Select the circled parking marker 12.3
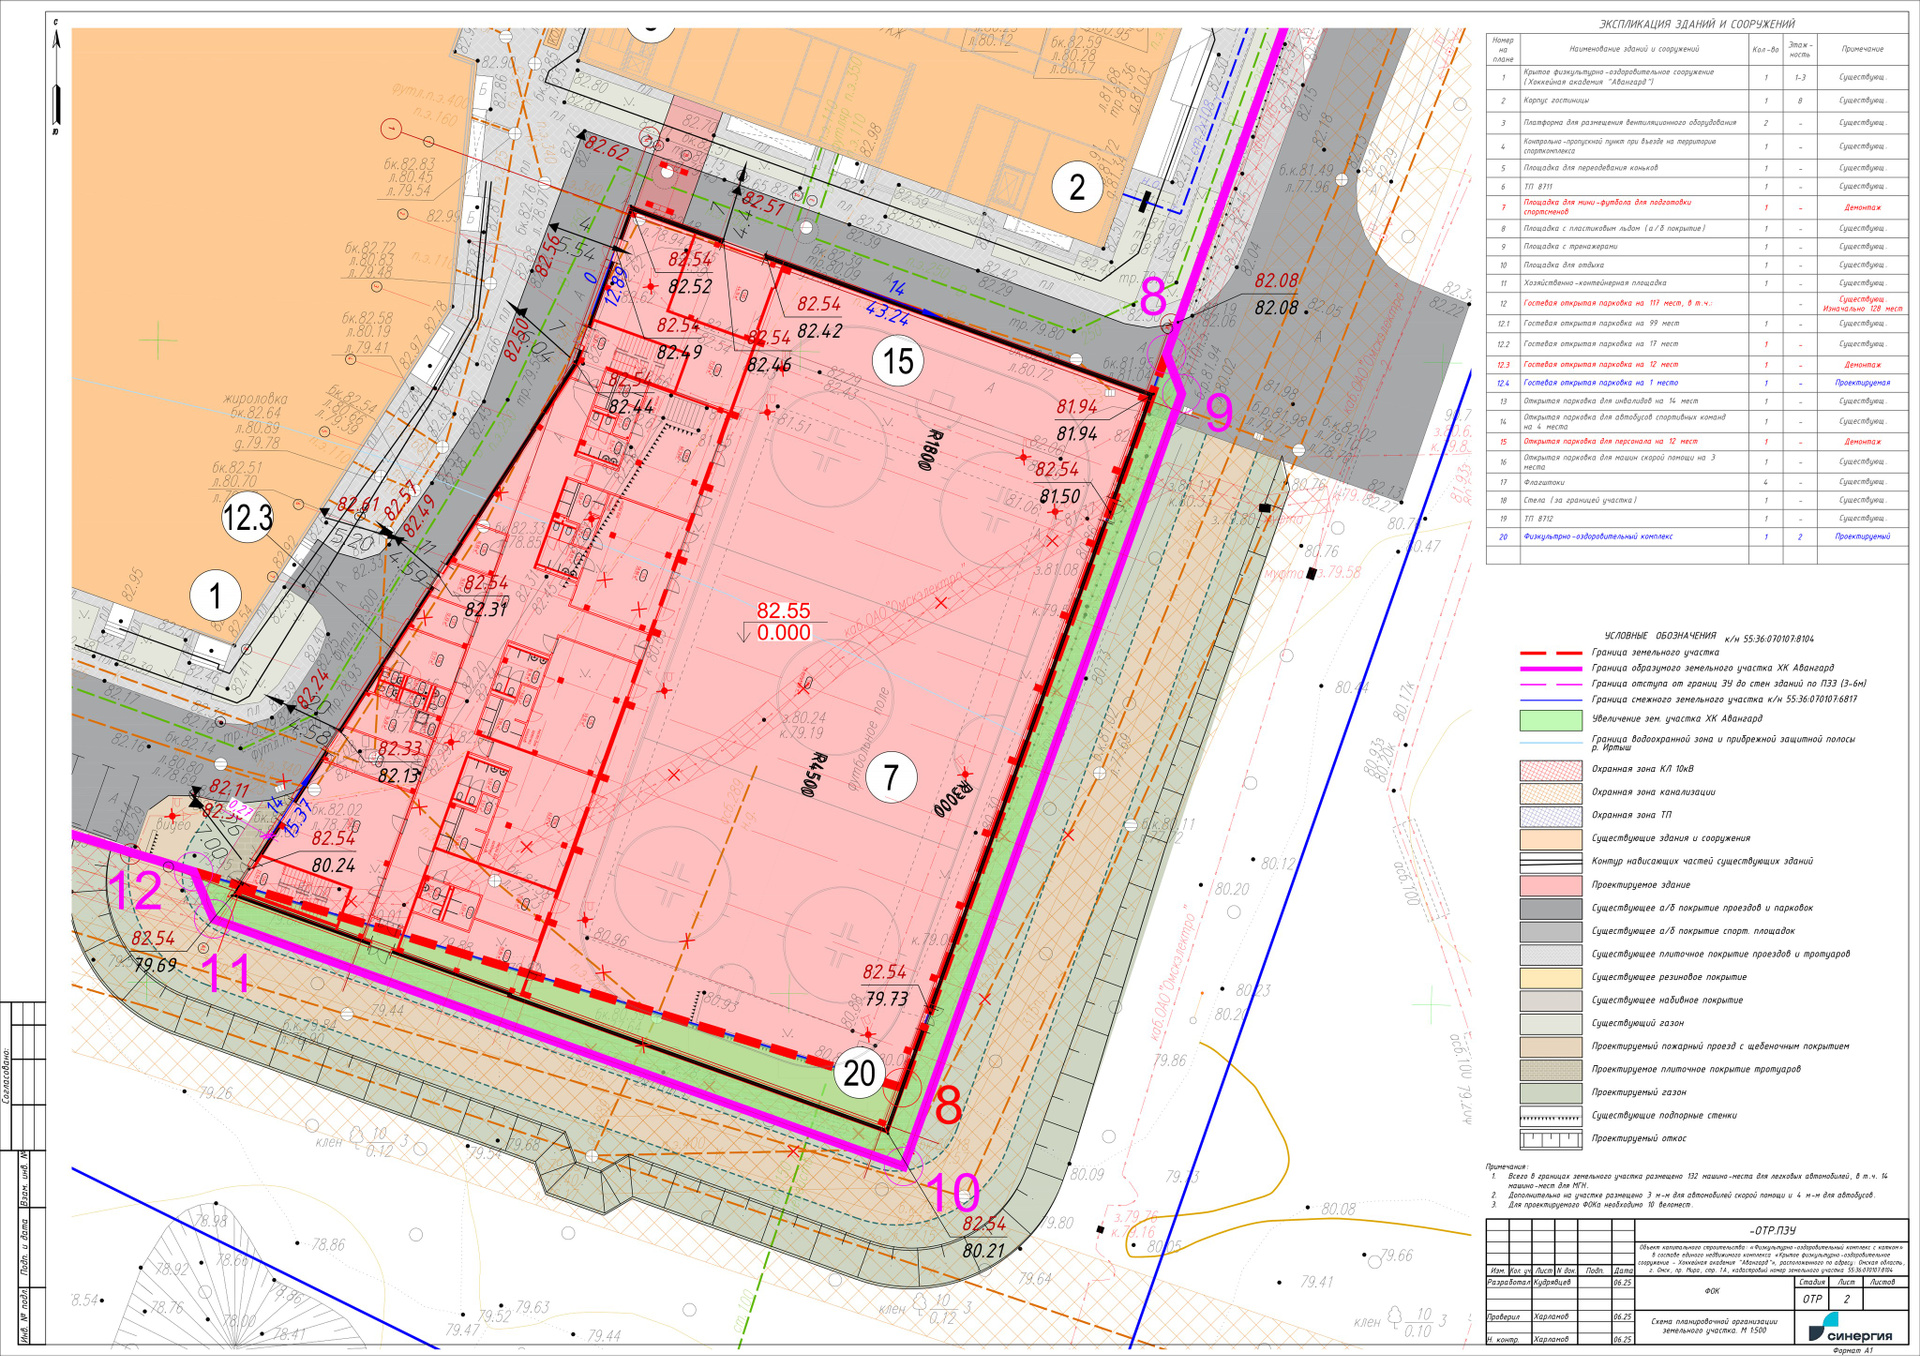1920x1356 pixels. tap(247, 518)
